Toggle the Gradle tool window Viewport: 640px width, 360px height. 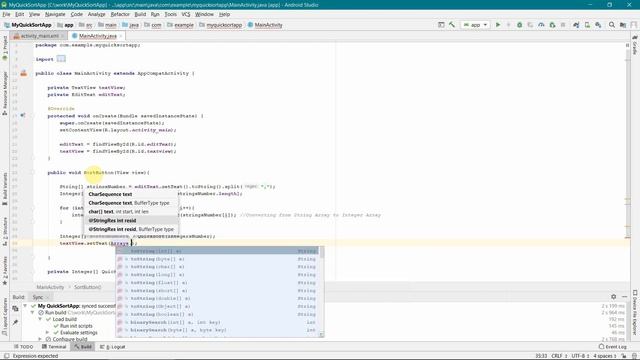point(635,45)
